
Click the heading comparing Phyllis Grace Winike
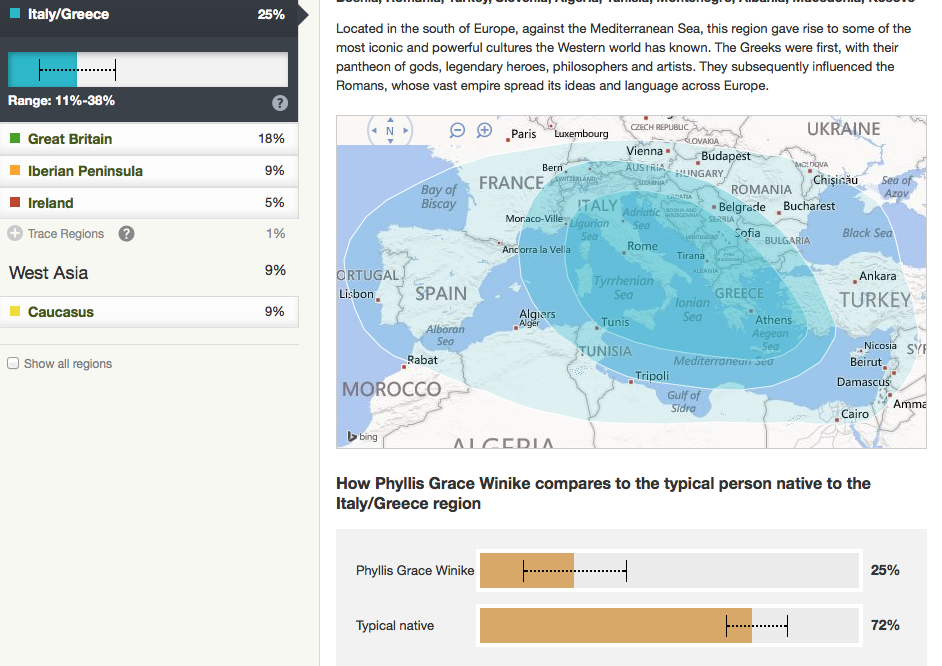coord(603,494)
